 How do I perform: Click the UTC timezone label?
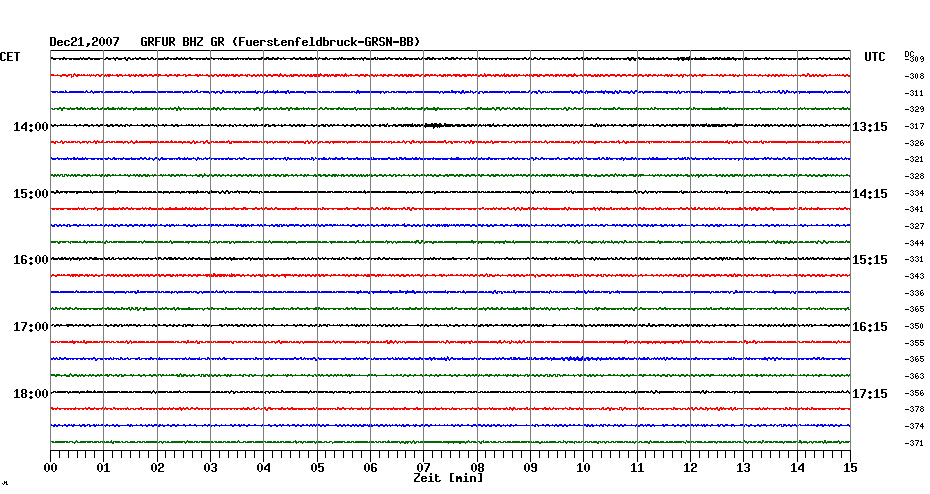[x=875, y=57]
